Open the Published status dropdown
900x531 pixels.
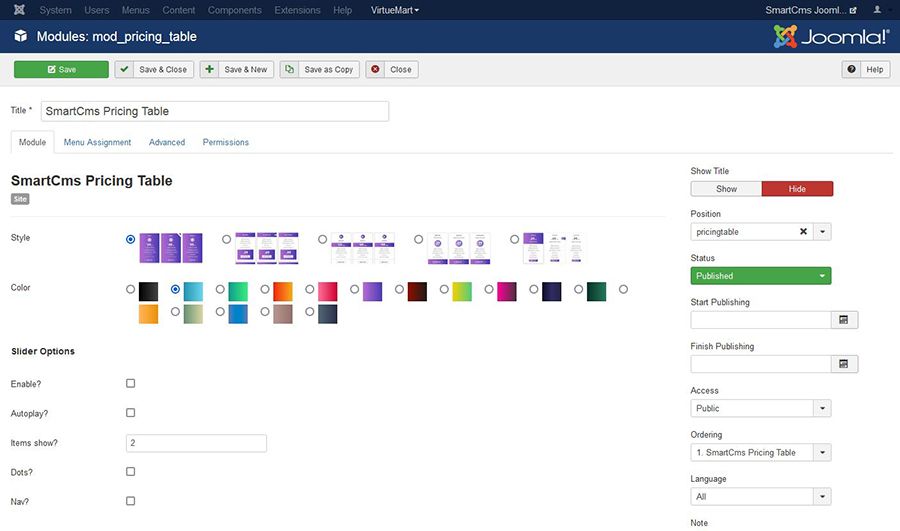tap(761, 276)
